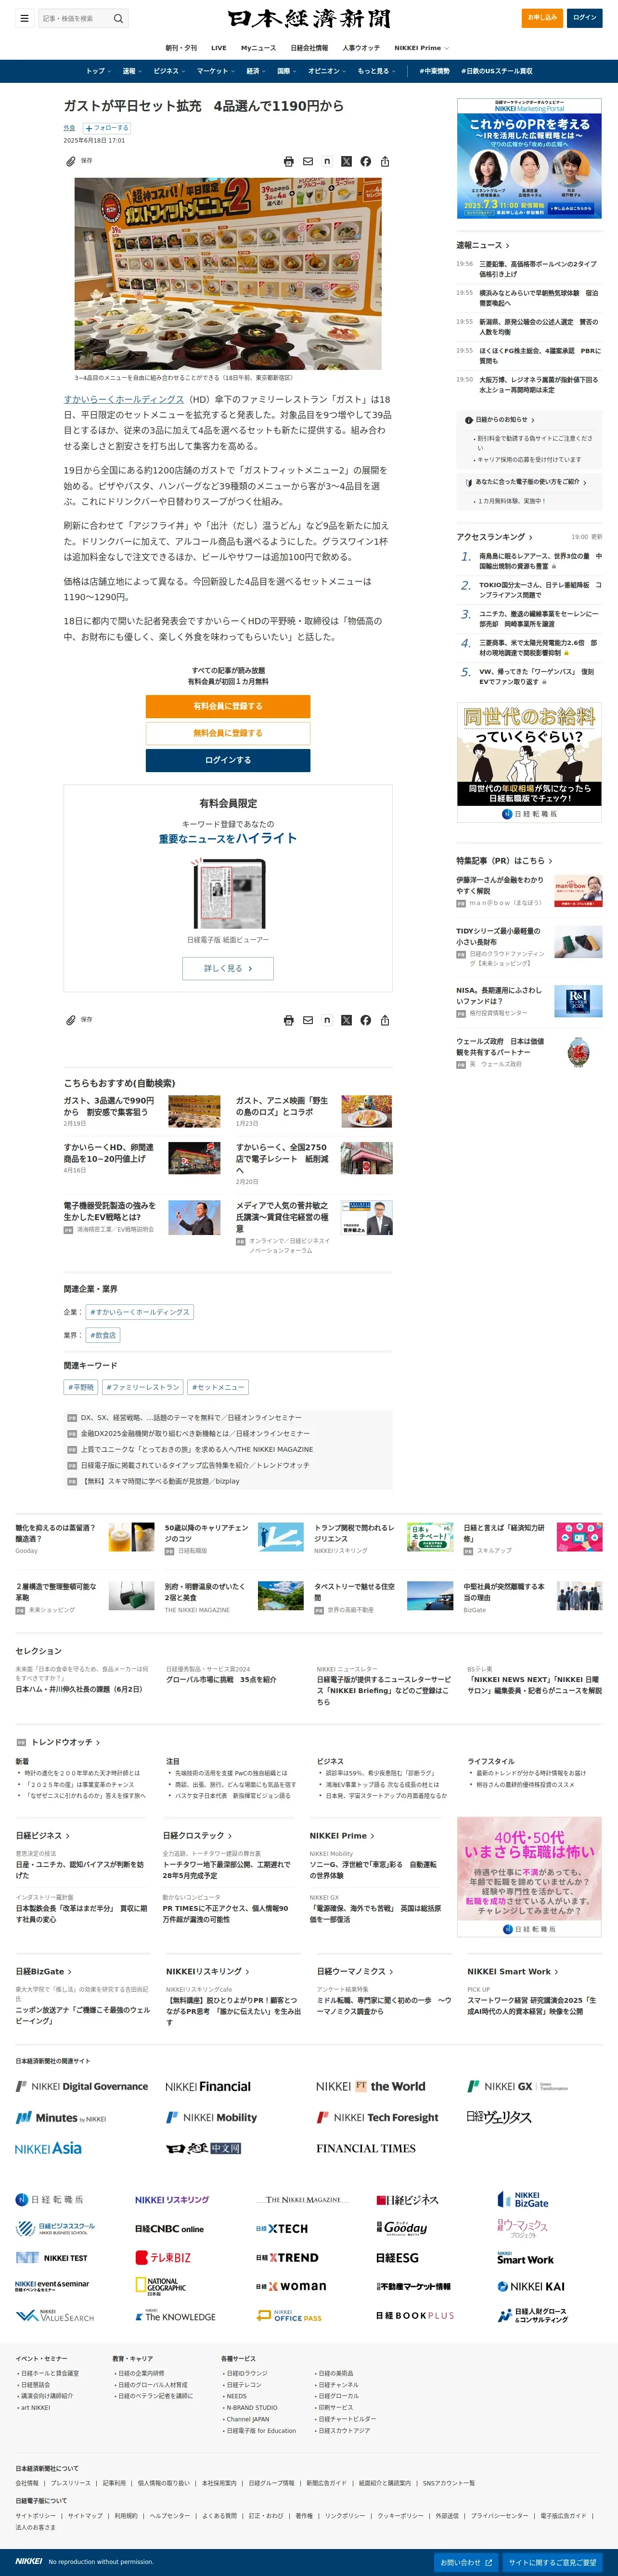This screenshot has height=2576, width=618.
Task: Open the テレ東BIZ logo link
Action: click(x=163, y=2257)
